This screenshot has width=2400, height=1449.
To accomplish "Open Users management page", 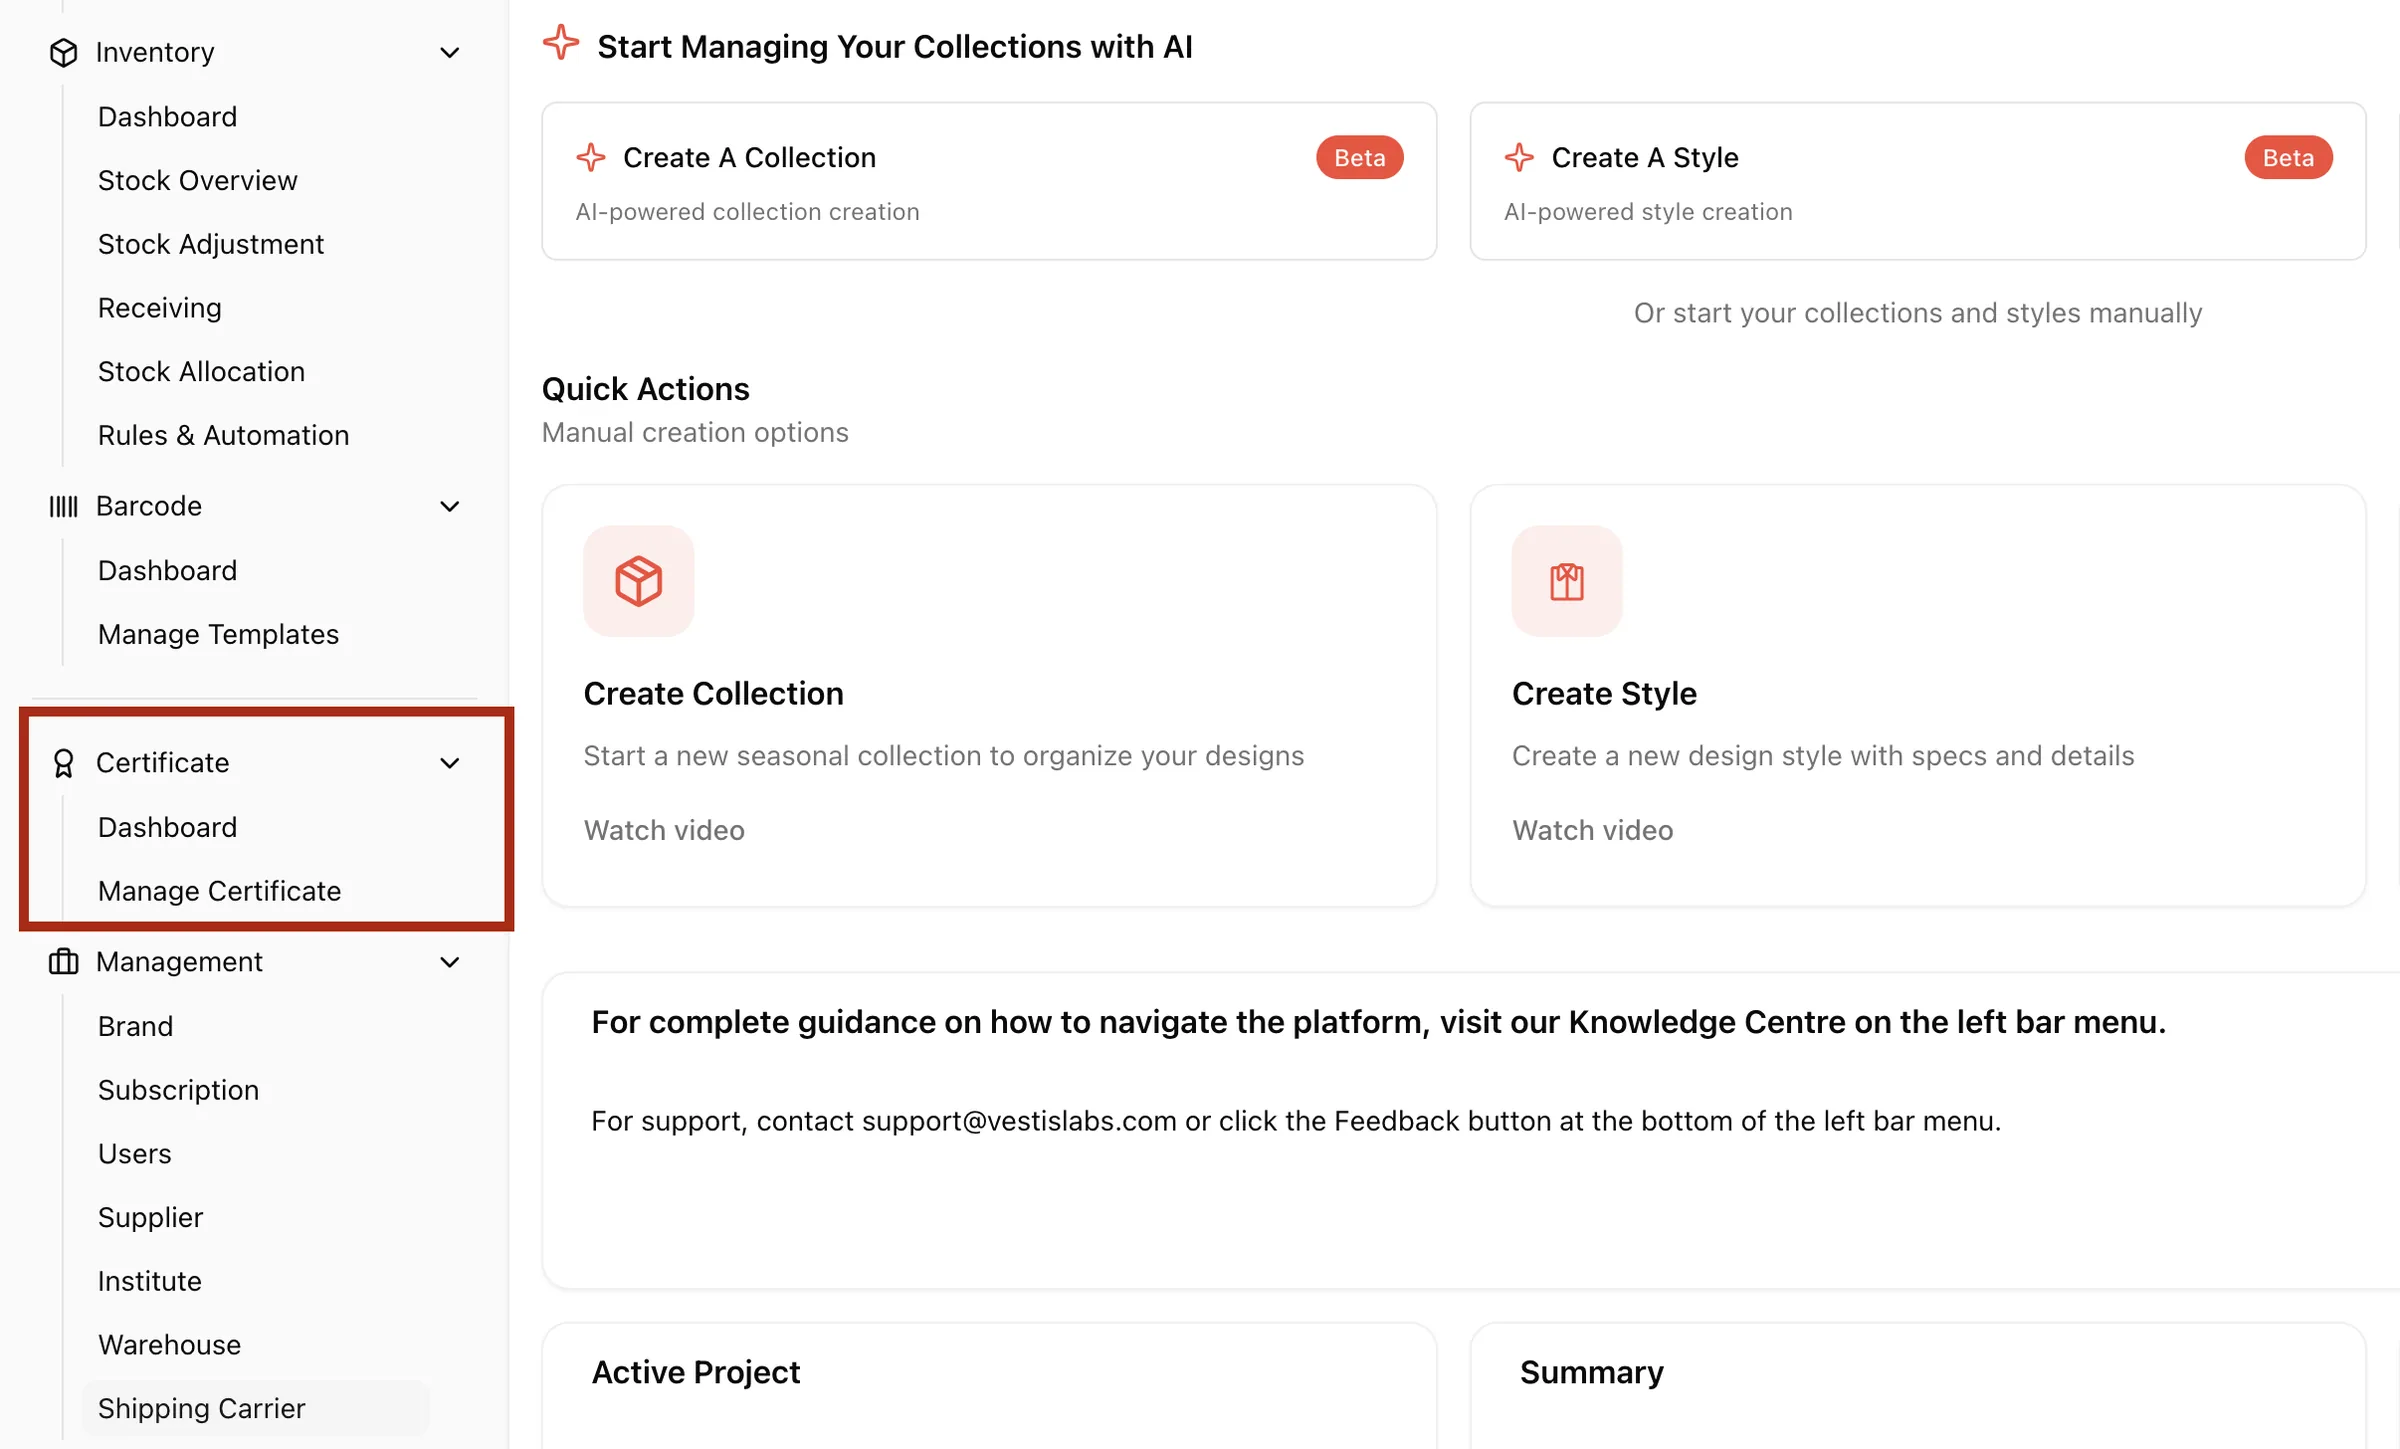I will 134,1153.
